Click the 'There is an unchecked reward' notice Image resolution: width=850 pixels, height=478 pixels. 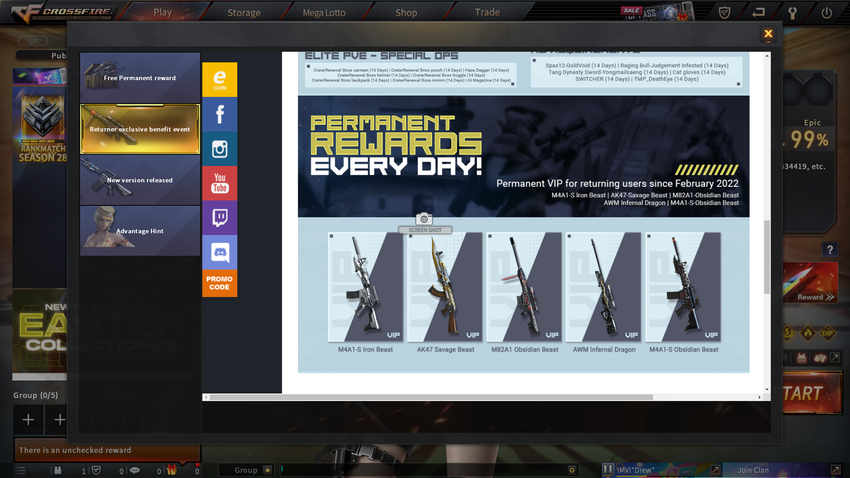pyautogui.click(x=107, y=450)
